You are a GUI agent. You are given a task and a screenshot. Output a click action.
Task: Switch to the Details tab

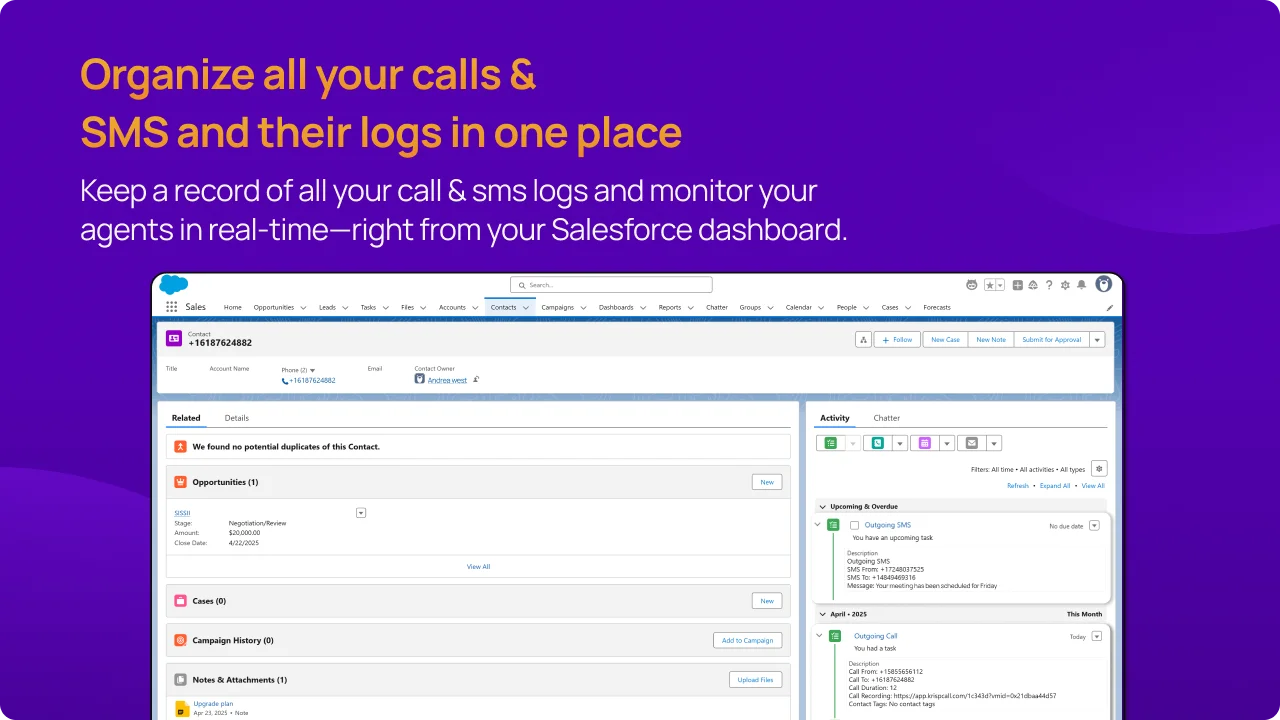click(x=237, y=418)
